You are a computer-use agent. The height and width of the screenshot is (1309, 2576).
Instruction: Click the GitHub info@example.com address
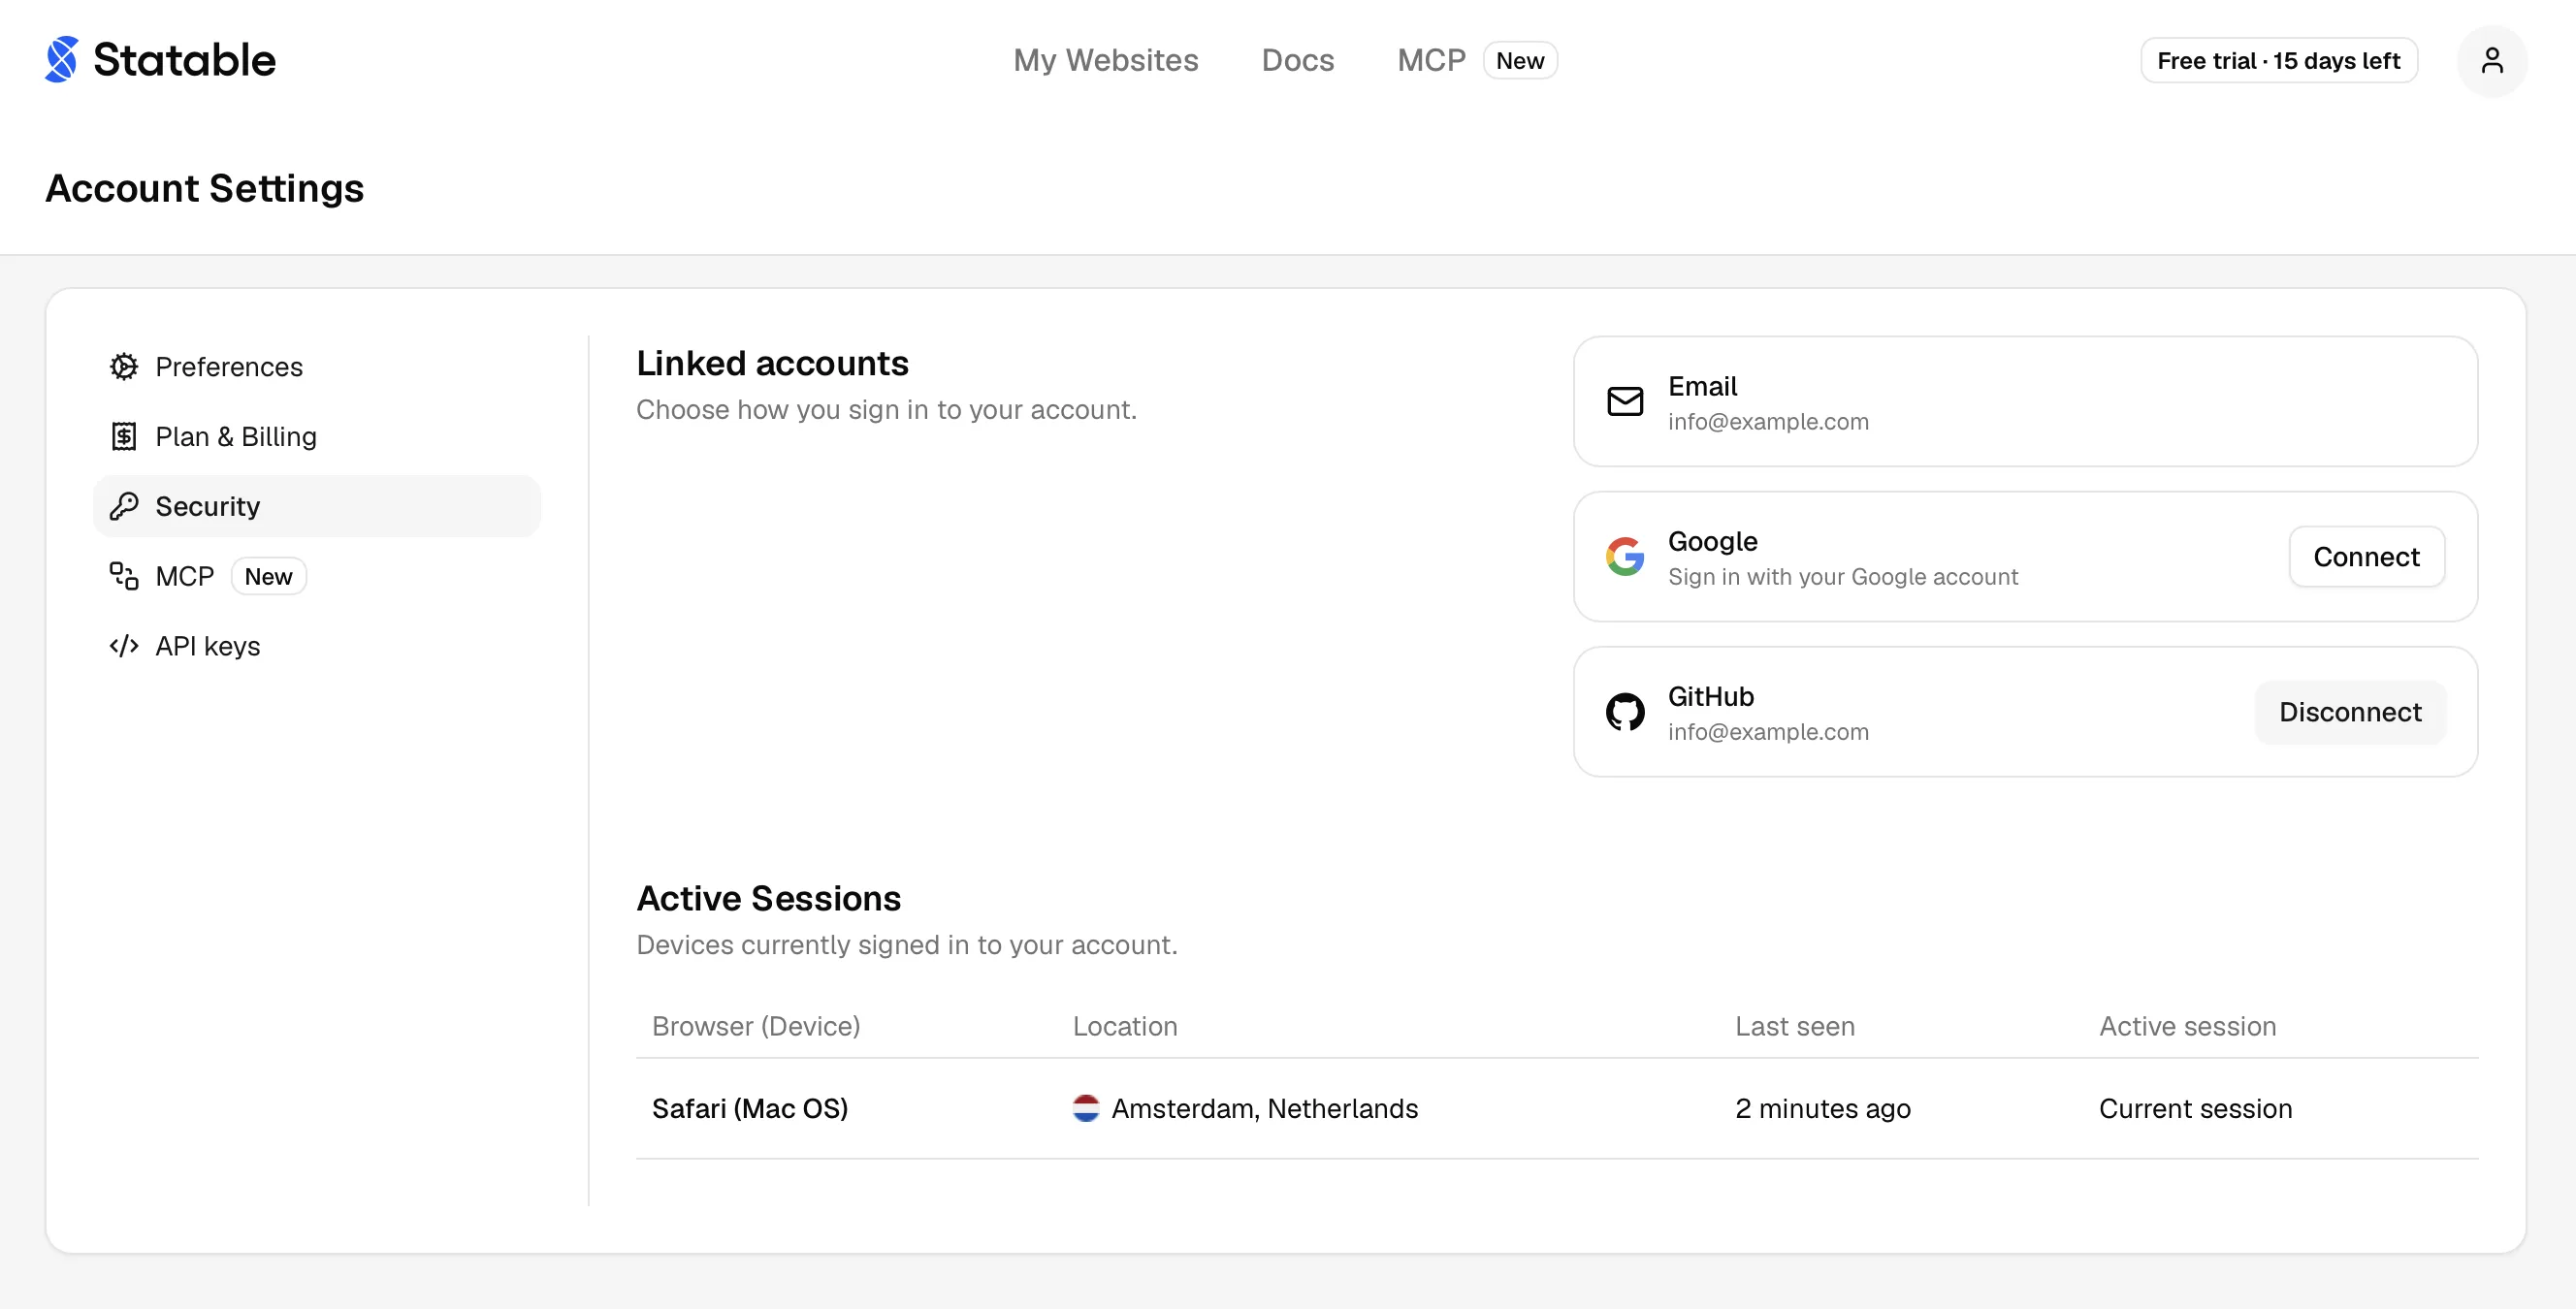(x=1768, y=732)
